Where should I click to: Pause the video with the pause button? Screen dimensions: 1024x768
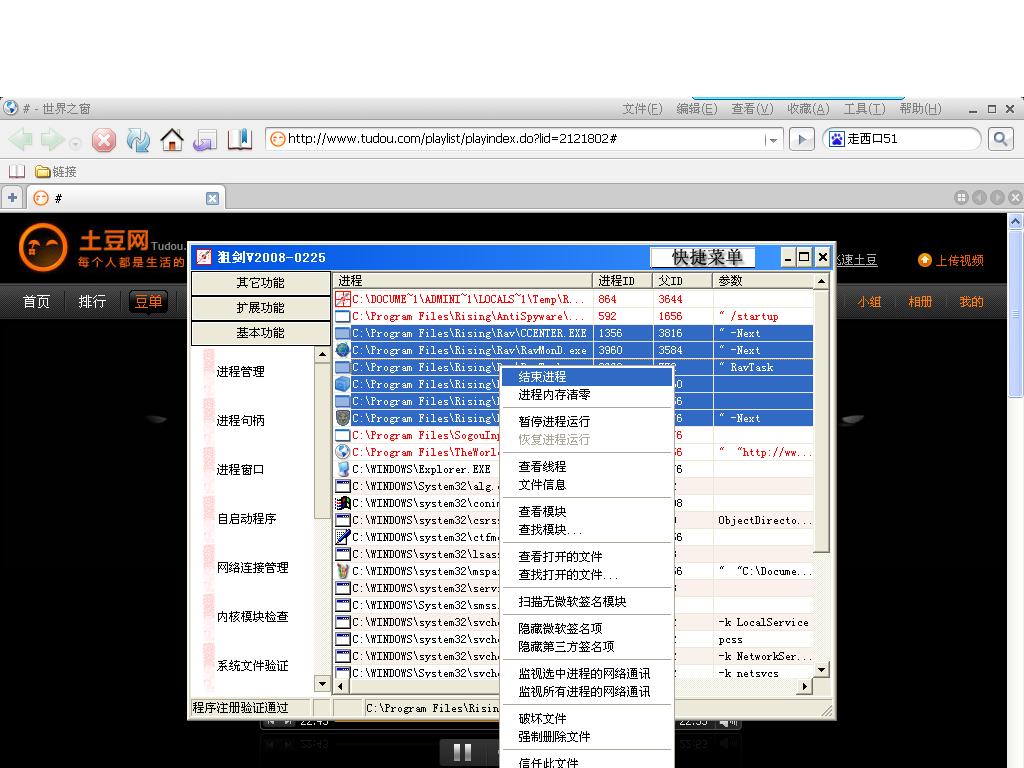tap(462, 752)
